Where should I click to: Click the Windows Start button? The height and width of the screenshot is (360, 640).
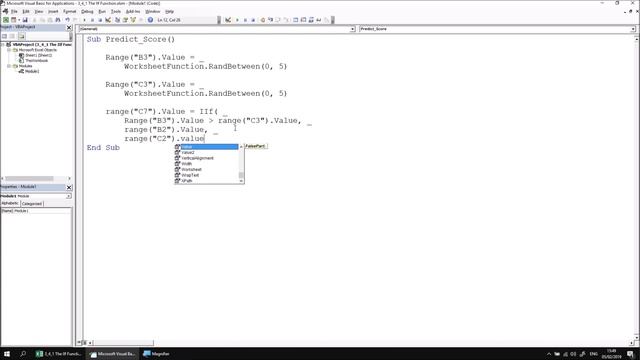(x=7, y=354)
